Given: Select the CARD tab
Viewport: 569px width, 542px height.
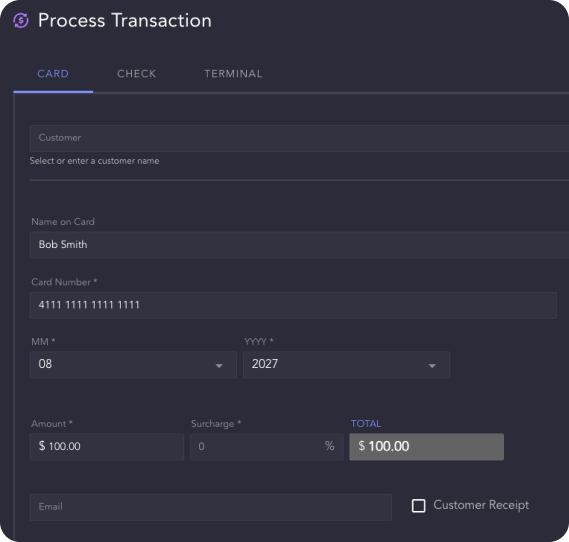Looking at the screenshot, I should [x=53, y=74].
